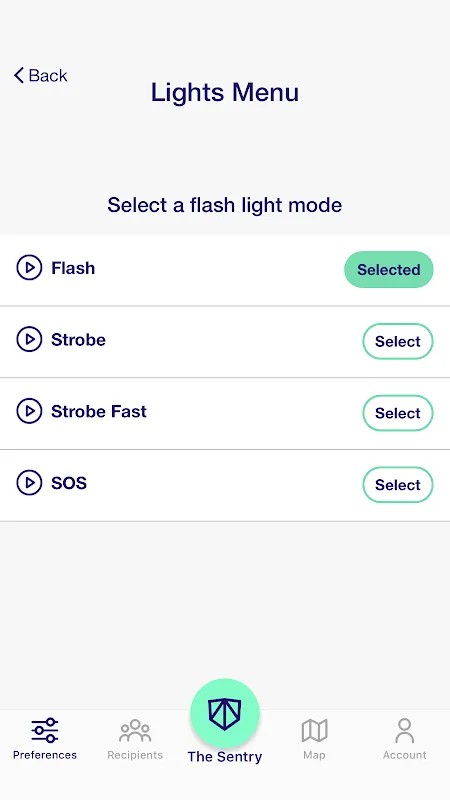Toggle the Selected button for Flash
Image resolution: width=450 pixels, height=800 pixels.
click(x=389, y=269)
